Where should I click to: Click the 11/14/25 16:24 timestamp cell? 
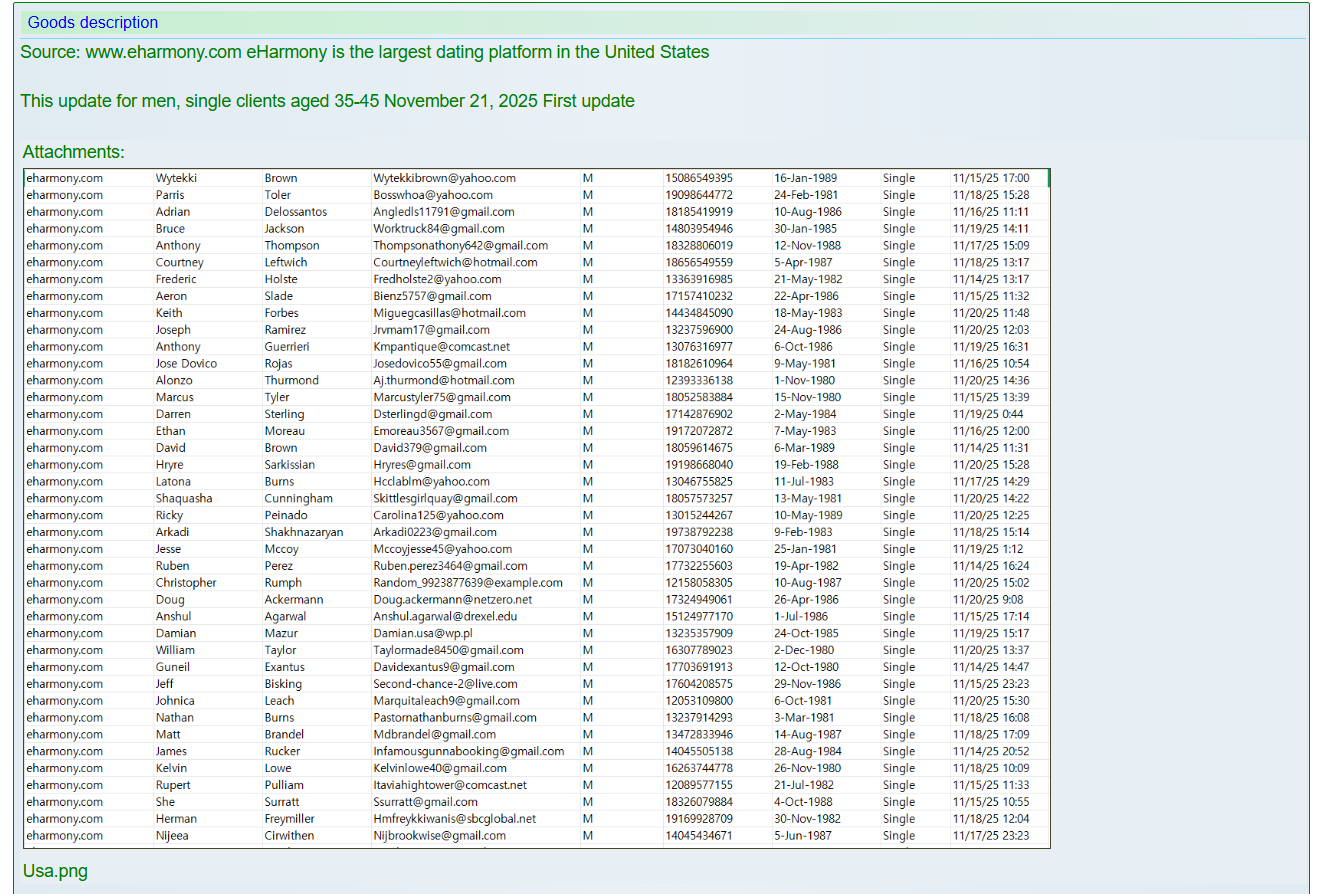[x=990, y=566]
